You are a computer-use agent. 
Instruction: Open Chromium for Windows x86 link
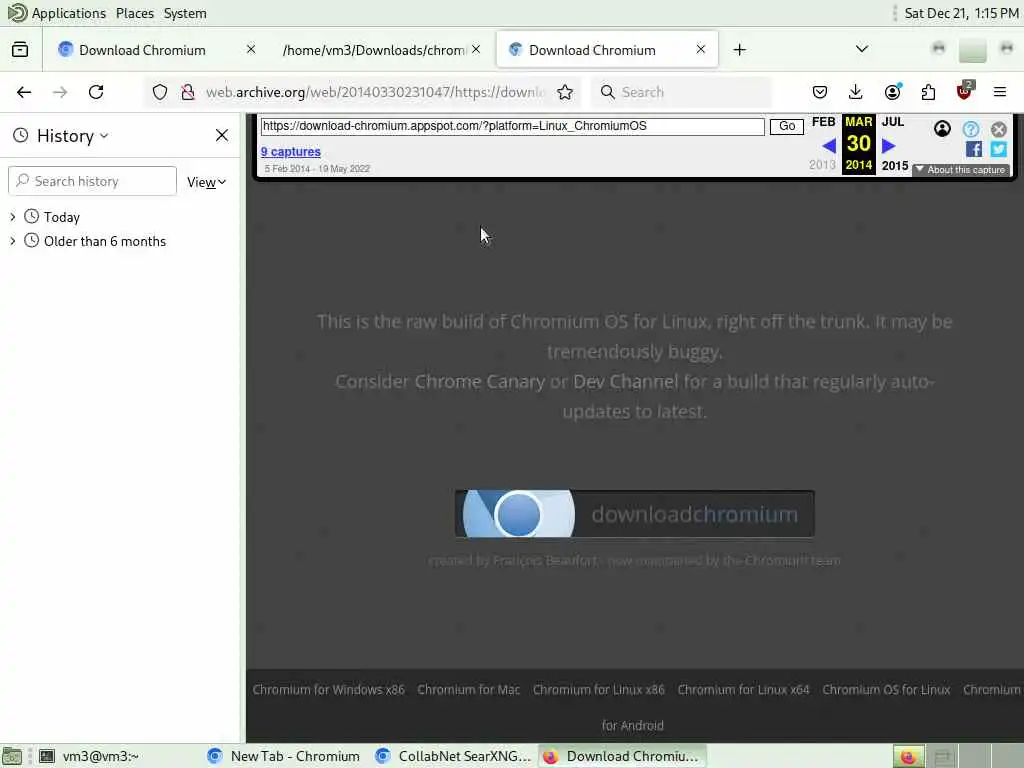328,690
